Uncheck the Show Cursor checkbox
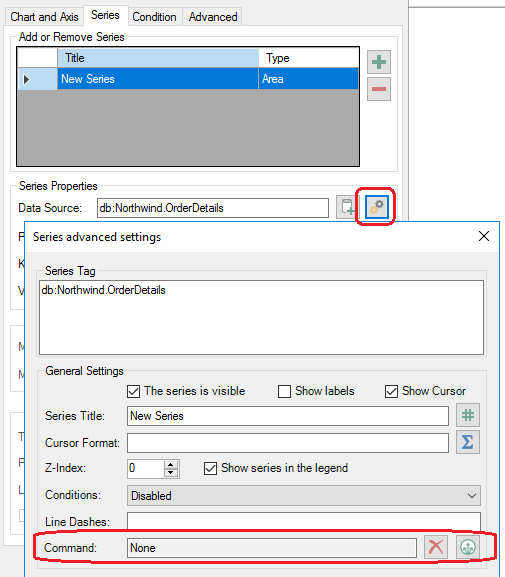The height and width of the screenshot is (577, 505). (x=391, y=391)
